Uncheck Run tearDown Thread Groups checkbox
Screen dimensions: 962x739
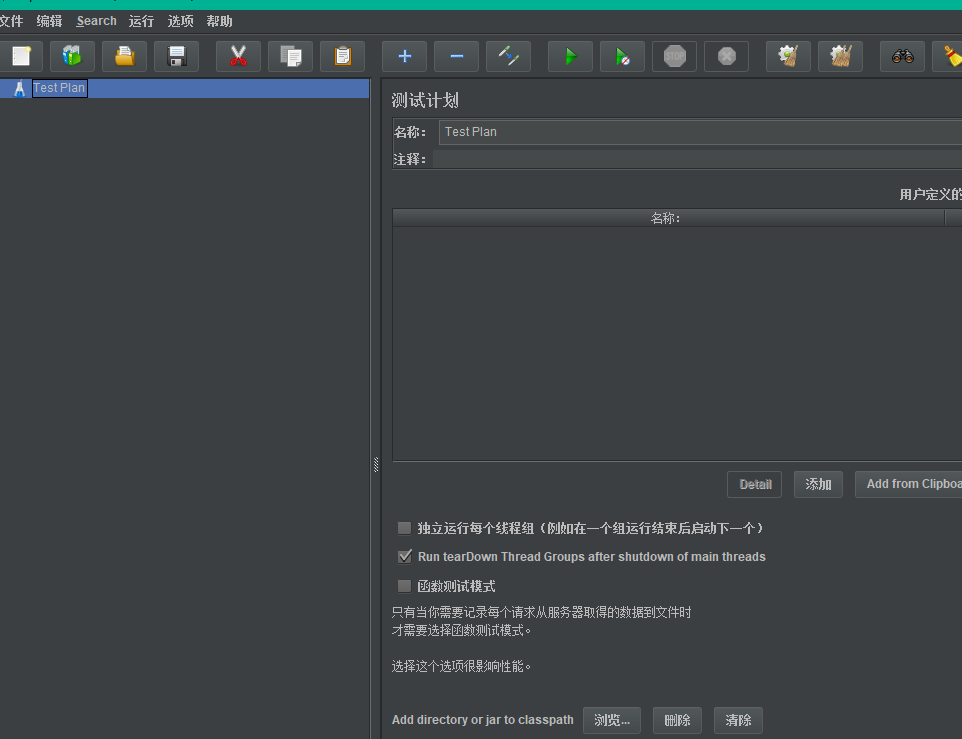(x=404, y=557)
